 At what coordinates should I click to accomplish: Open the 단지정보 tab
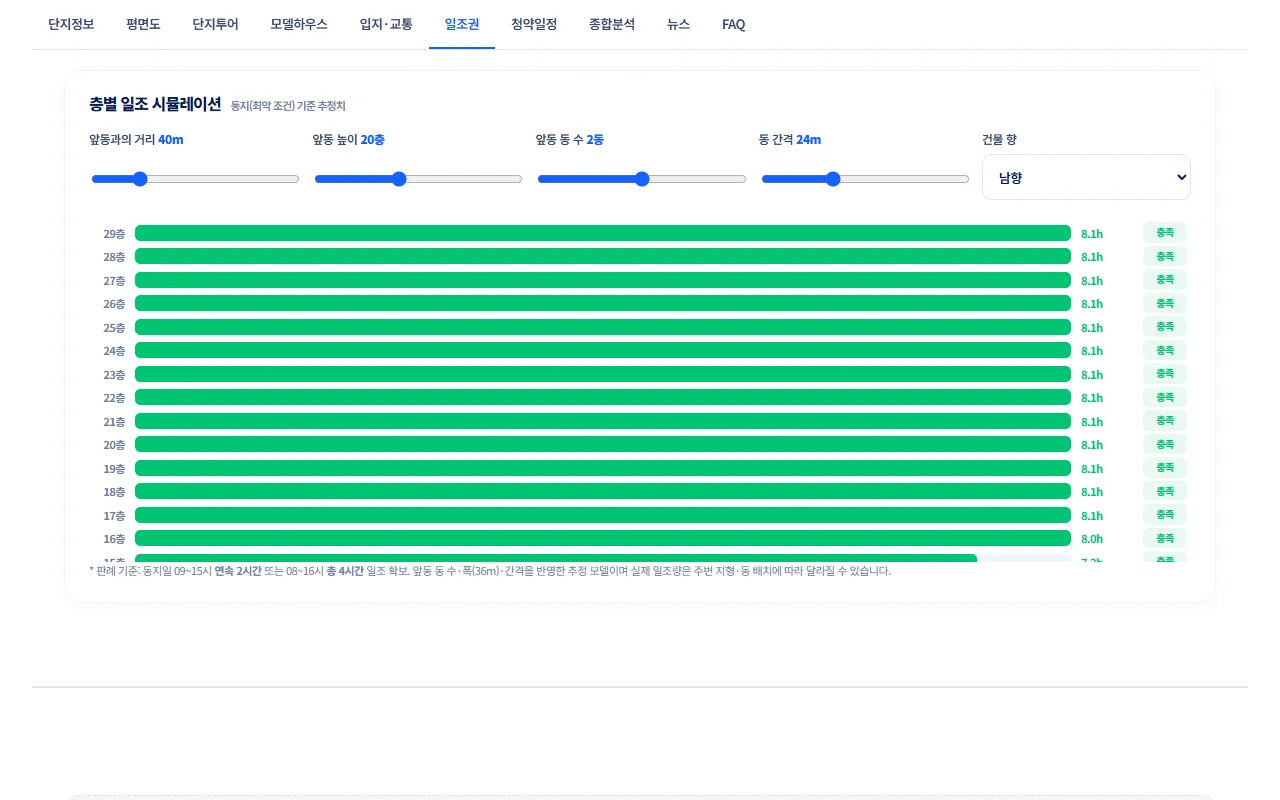[71, 25]
